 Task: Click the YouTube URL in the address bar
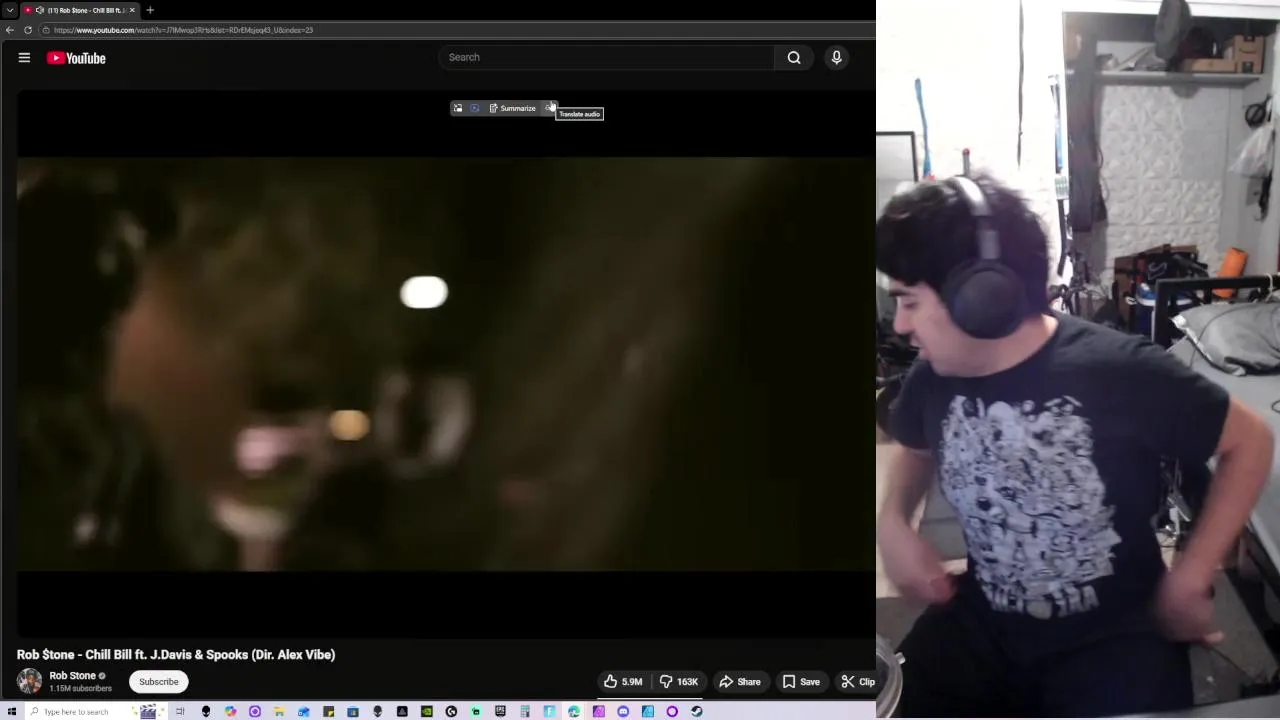coord(184,30)
